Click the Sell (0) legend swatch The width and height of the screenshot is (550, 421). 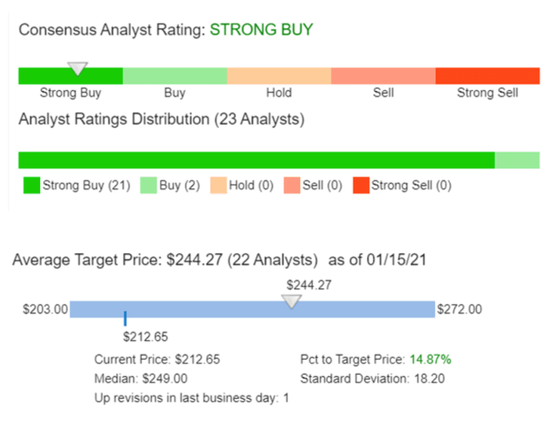click(x=292, y=185)
